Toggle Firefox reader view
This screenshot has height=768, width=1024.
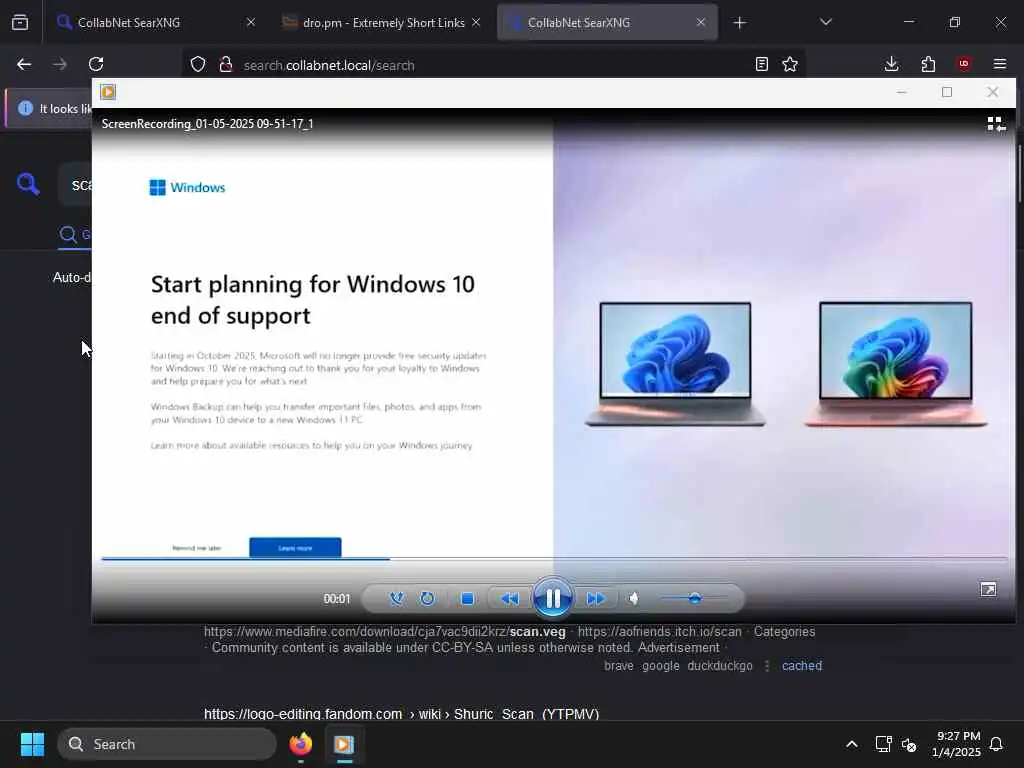point(761,64)
